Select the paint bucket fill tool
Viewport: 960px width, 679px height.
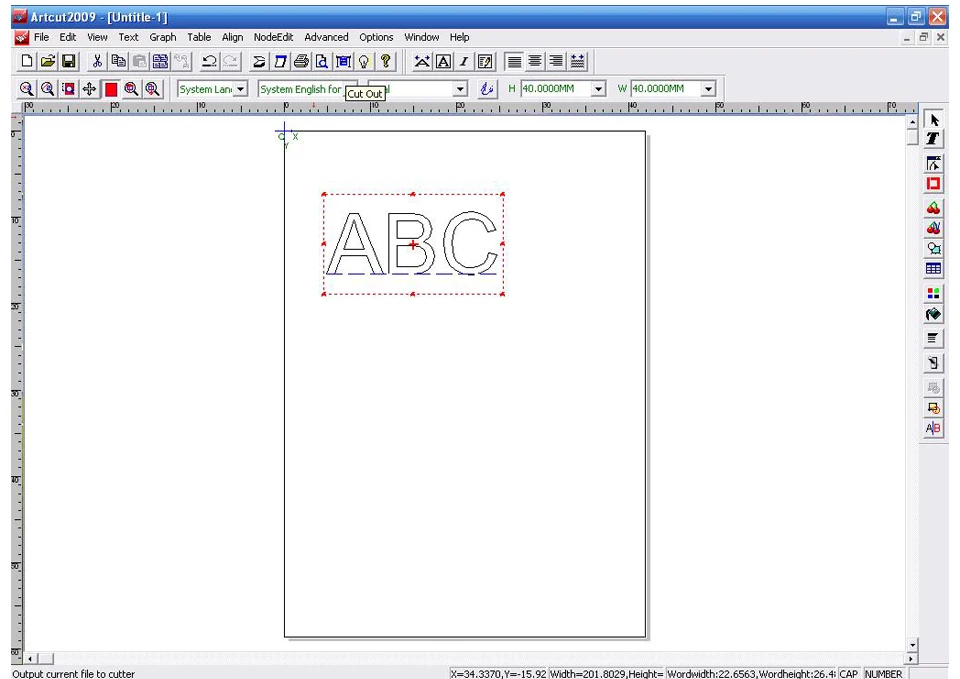(x=933, y=314)
